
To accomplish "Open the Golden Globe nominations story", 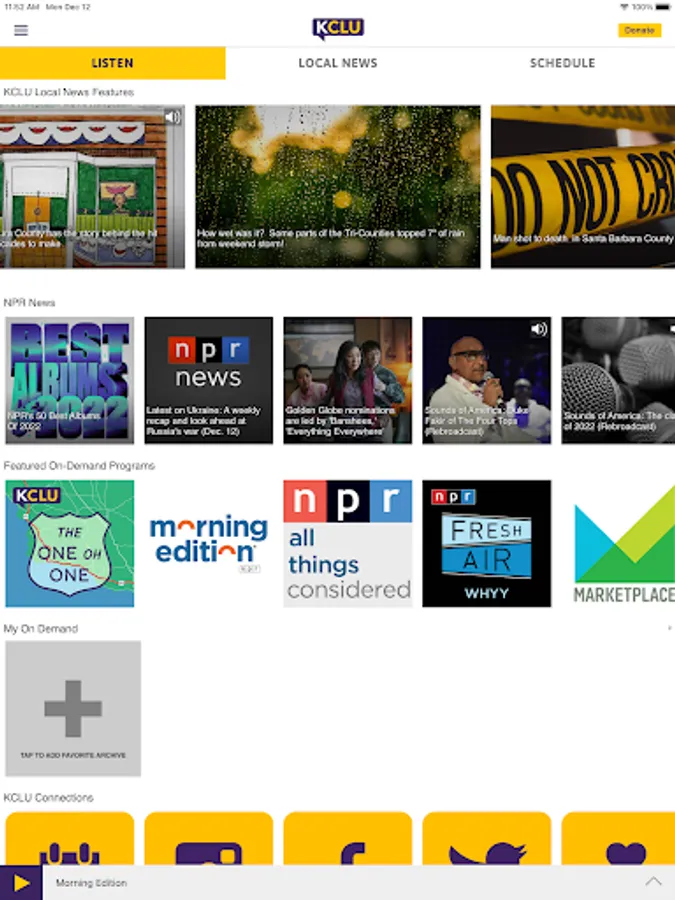I will pos(347,381).
